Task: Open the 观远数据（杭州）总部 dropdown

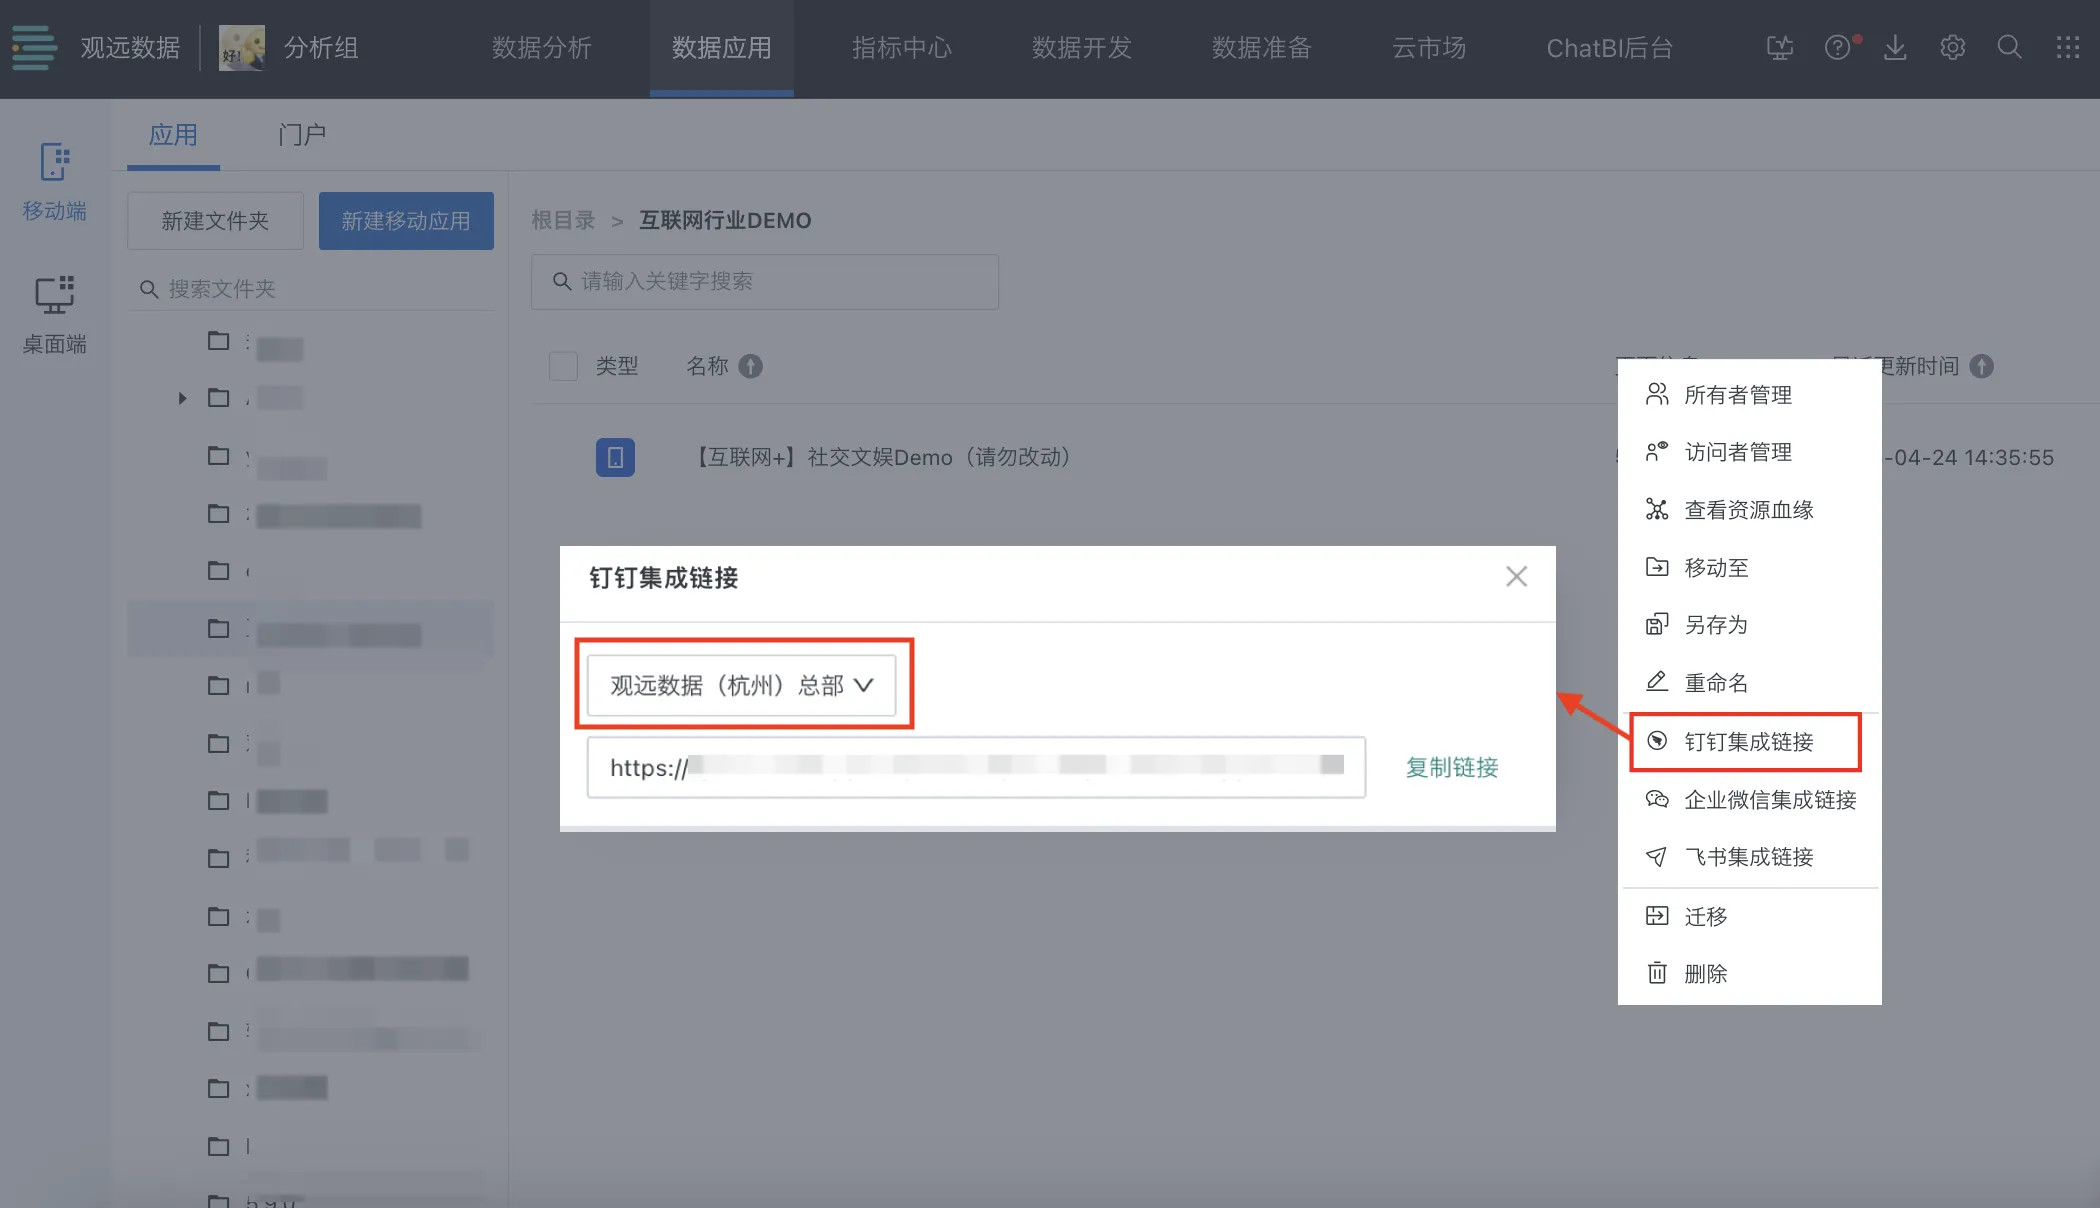Action: pos(741,685)
